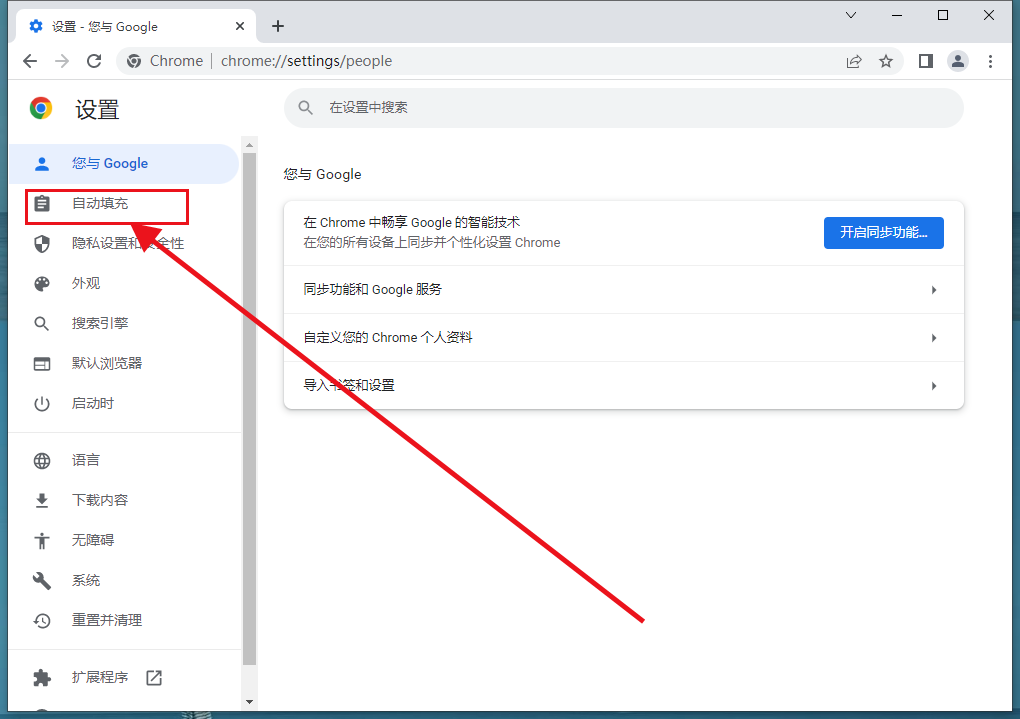Open 自动填充 settings section
1020x719 pixels.
click(x=124, y=204)
